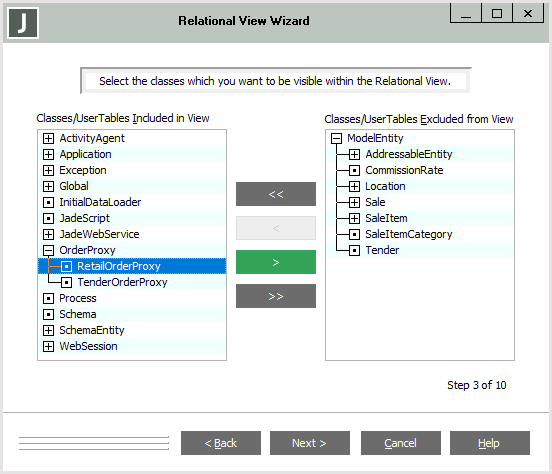This screenshot has height=474, width=552.
Task: Collapse the OrderProxy tree node
Action: [x=48, y=250]
